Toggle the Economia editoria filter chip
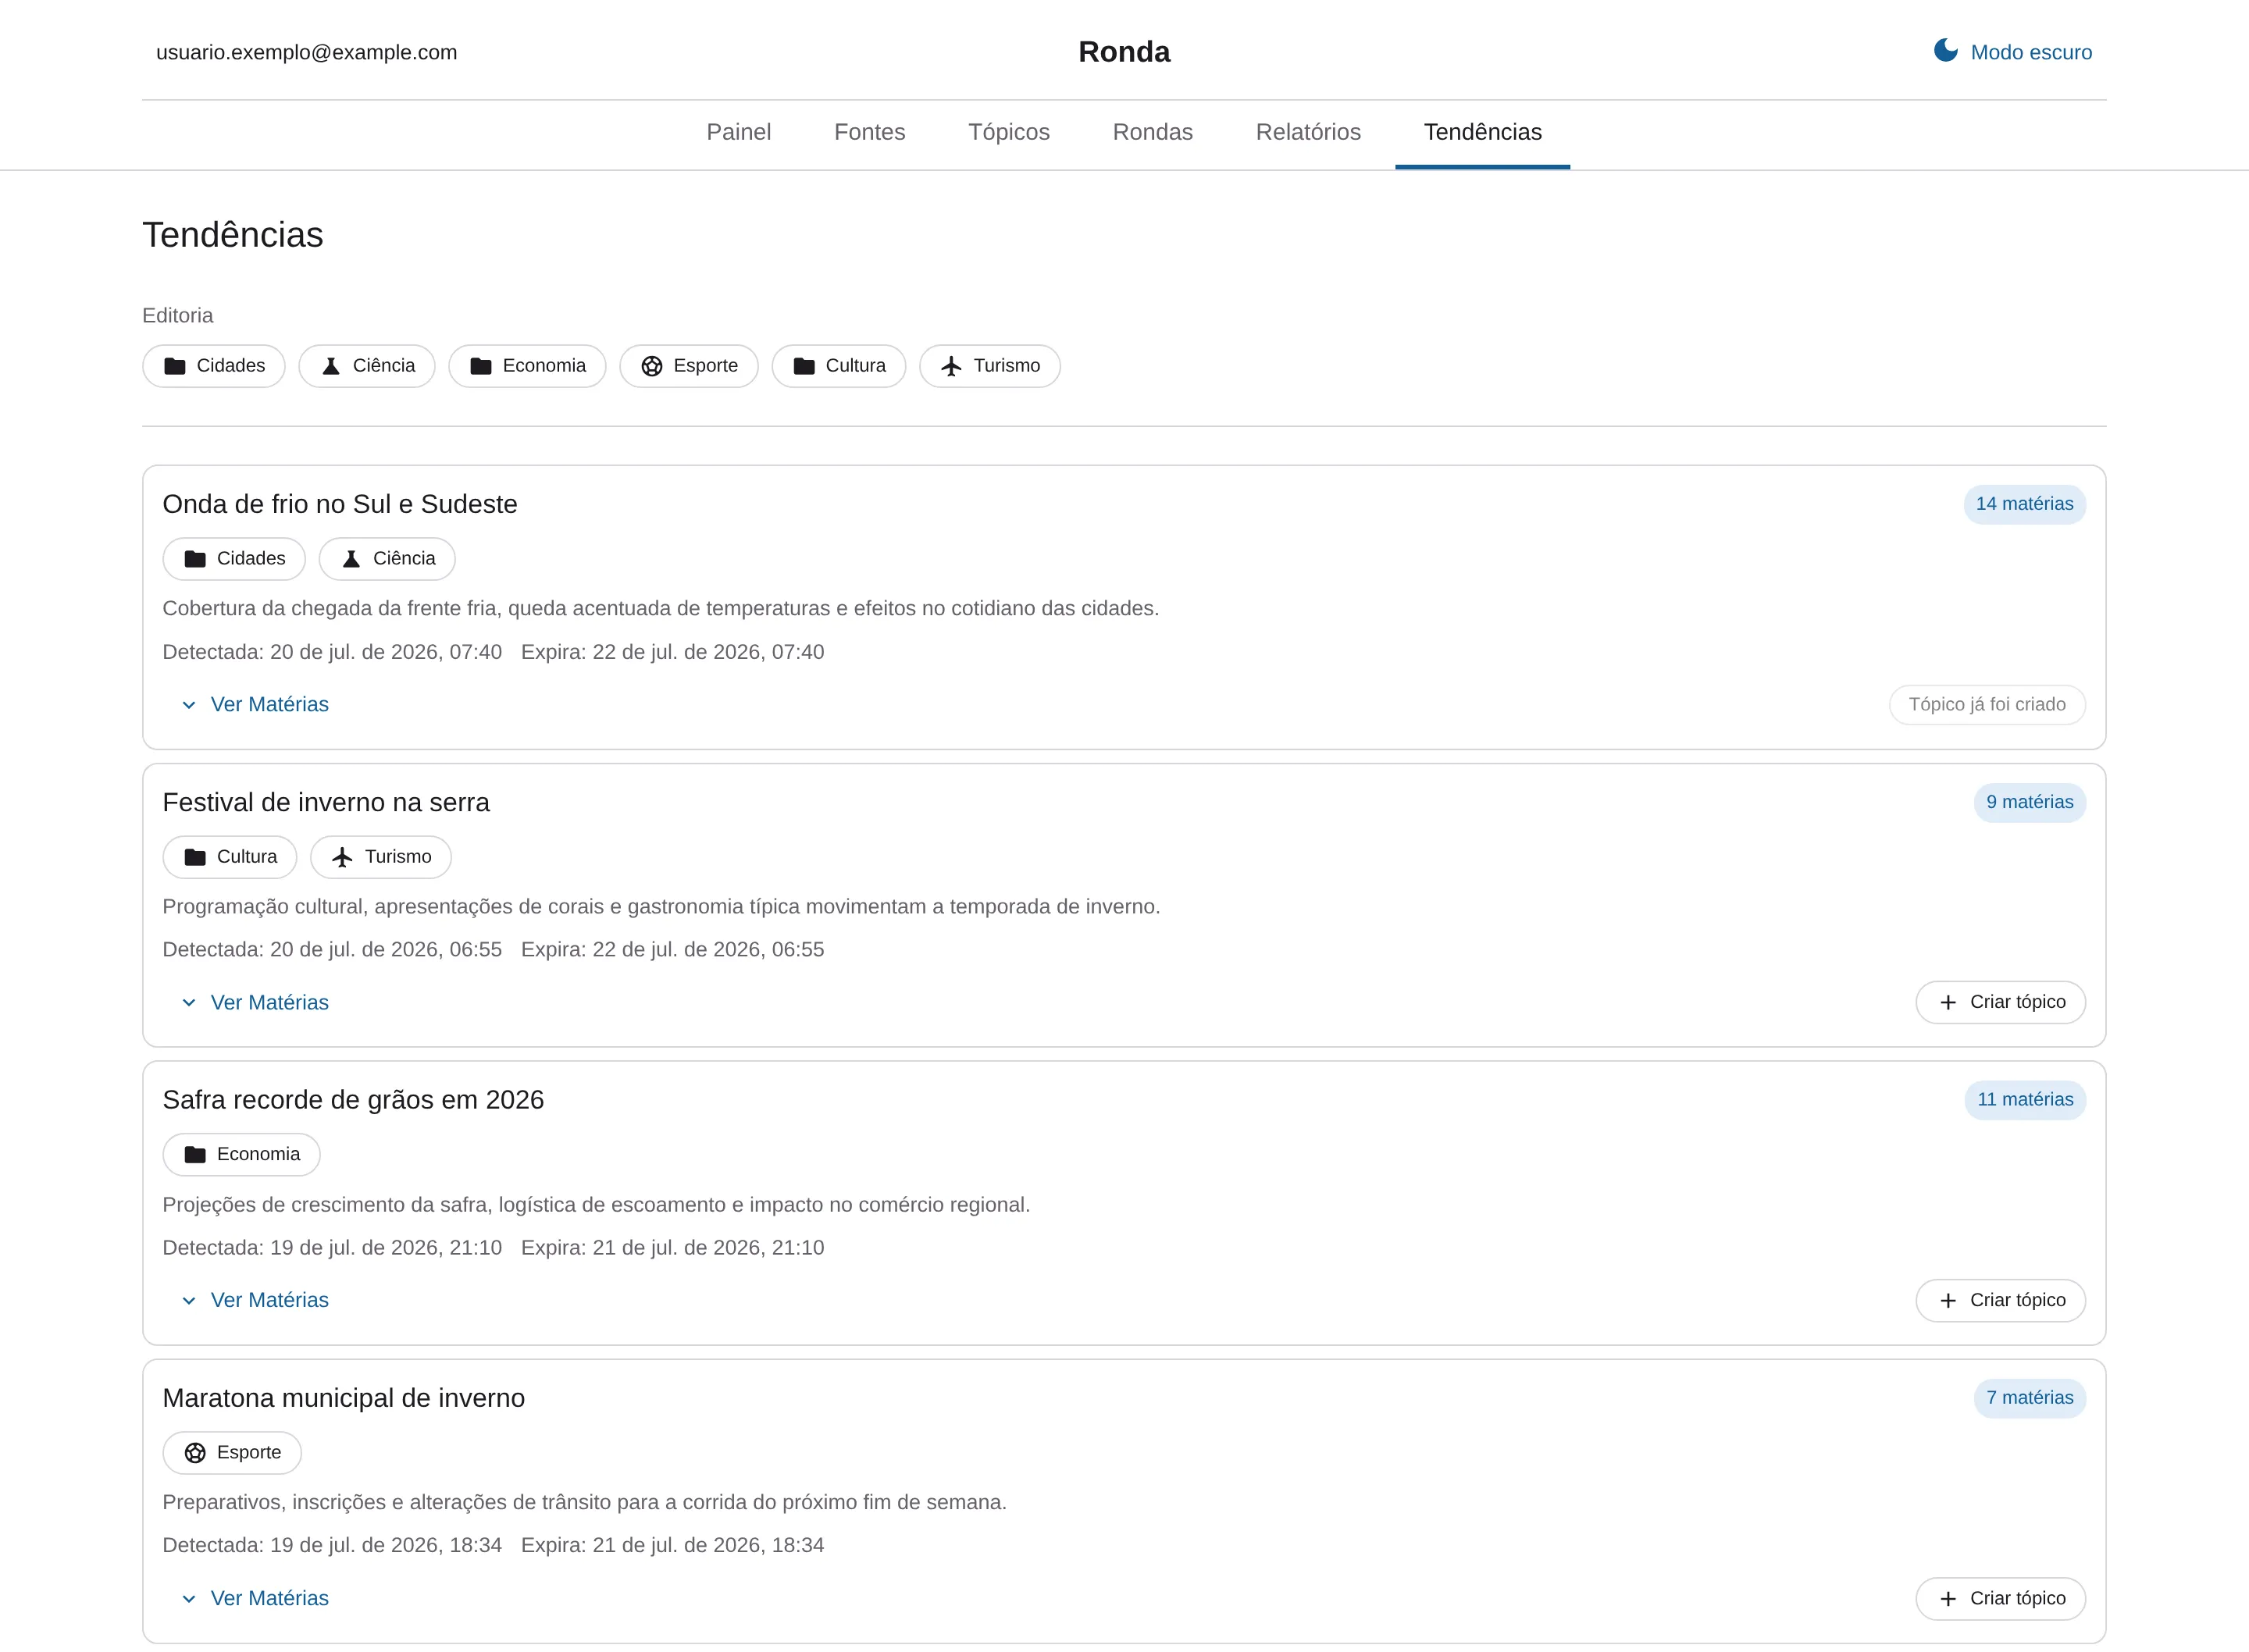This screenshot has height=1652, width=2249. 527,366
